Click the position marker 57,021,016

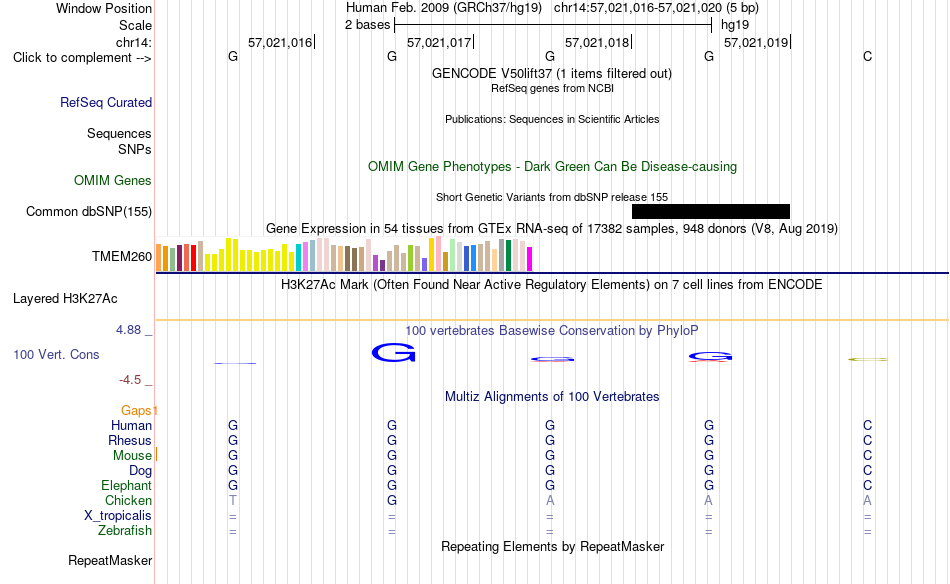(280, 42)
